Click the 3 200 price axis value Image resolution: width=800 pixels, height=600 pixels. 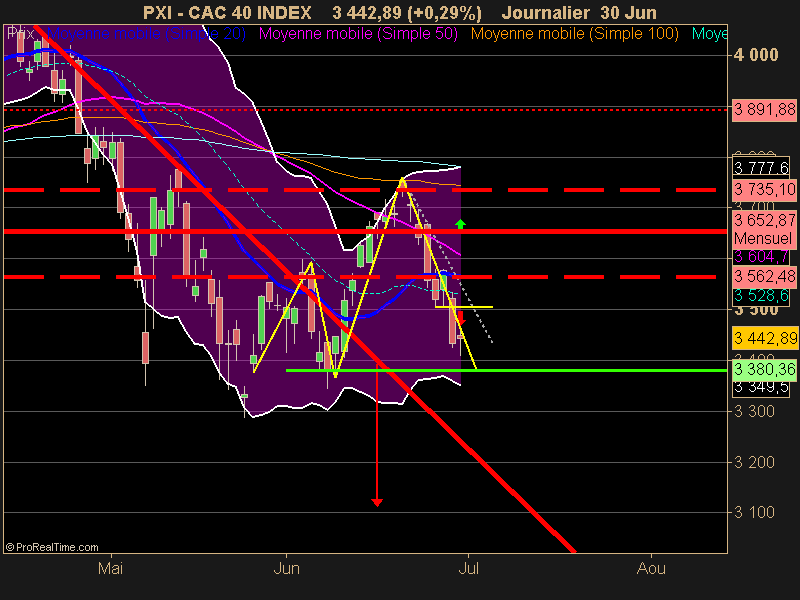tap(754, 462)
